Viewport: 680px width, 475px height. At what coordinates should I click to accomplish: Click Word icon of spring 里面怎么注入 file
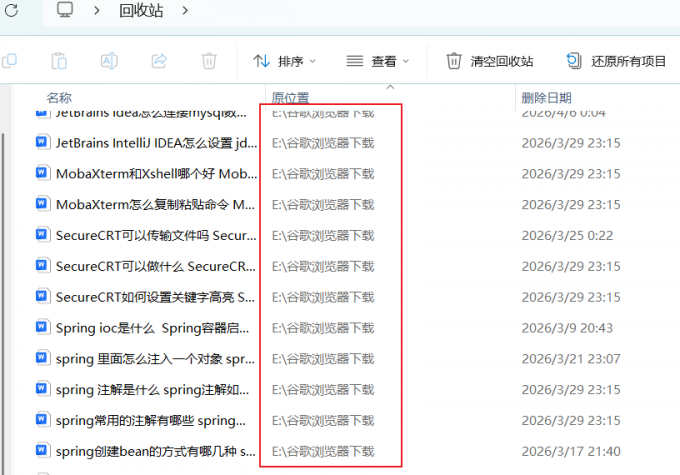pyautogui.click(x=42, y=358)
